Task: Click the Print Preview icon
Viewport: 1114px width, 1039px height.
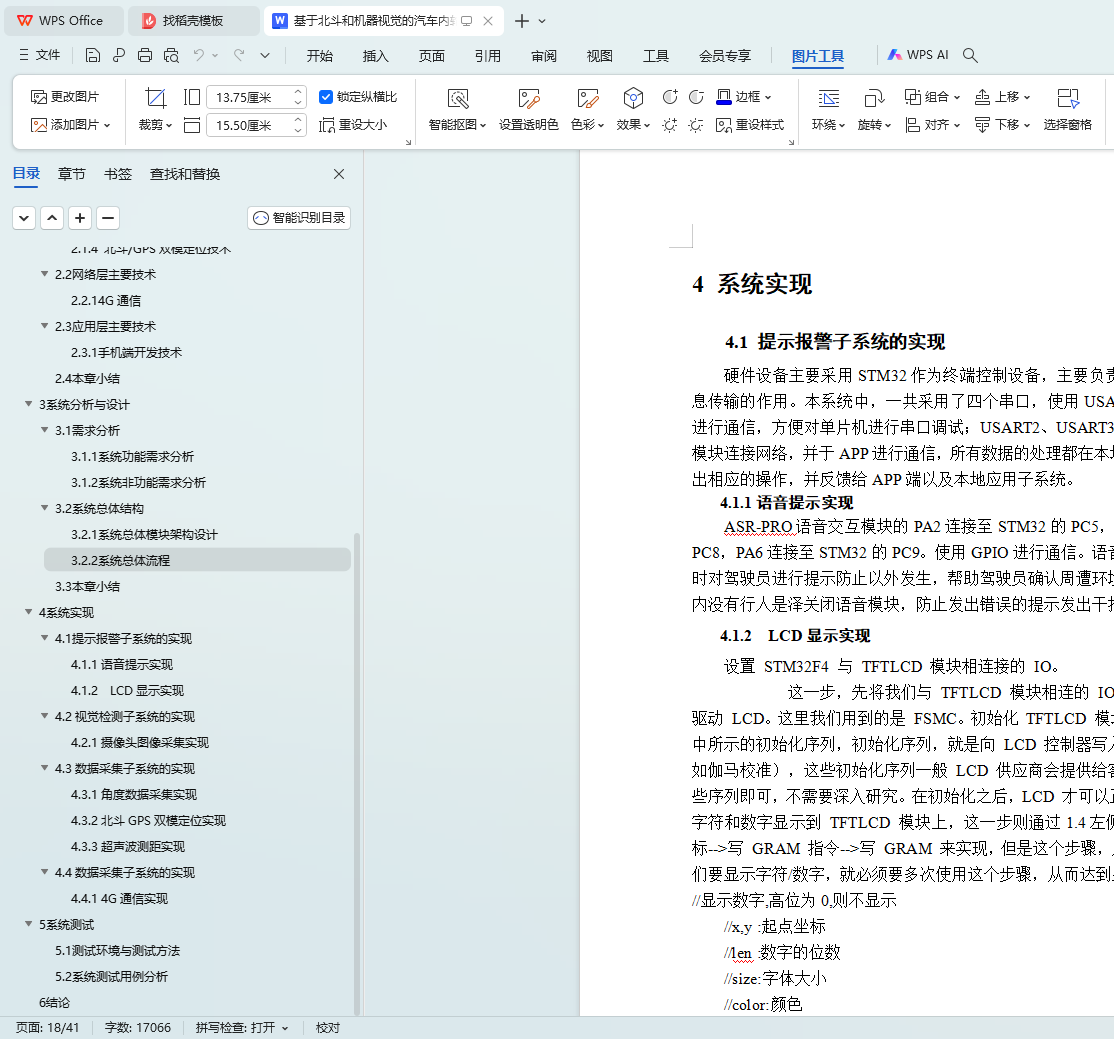Action: (171, 55)
